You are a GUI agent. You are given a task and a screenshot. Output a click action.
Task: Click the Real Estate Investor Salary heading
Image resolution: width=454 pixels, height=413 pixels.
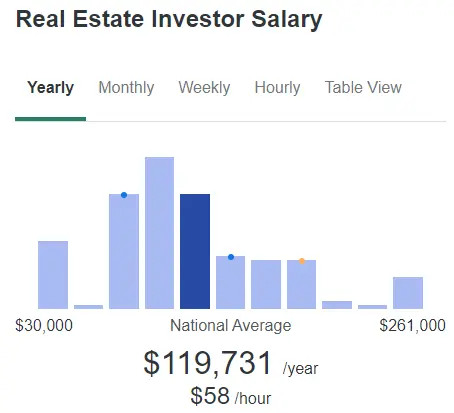(169, 19)
